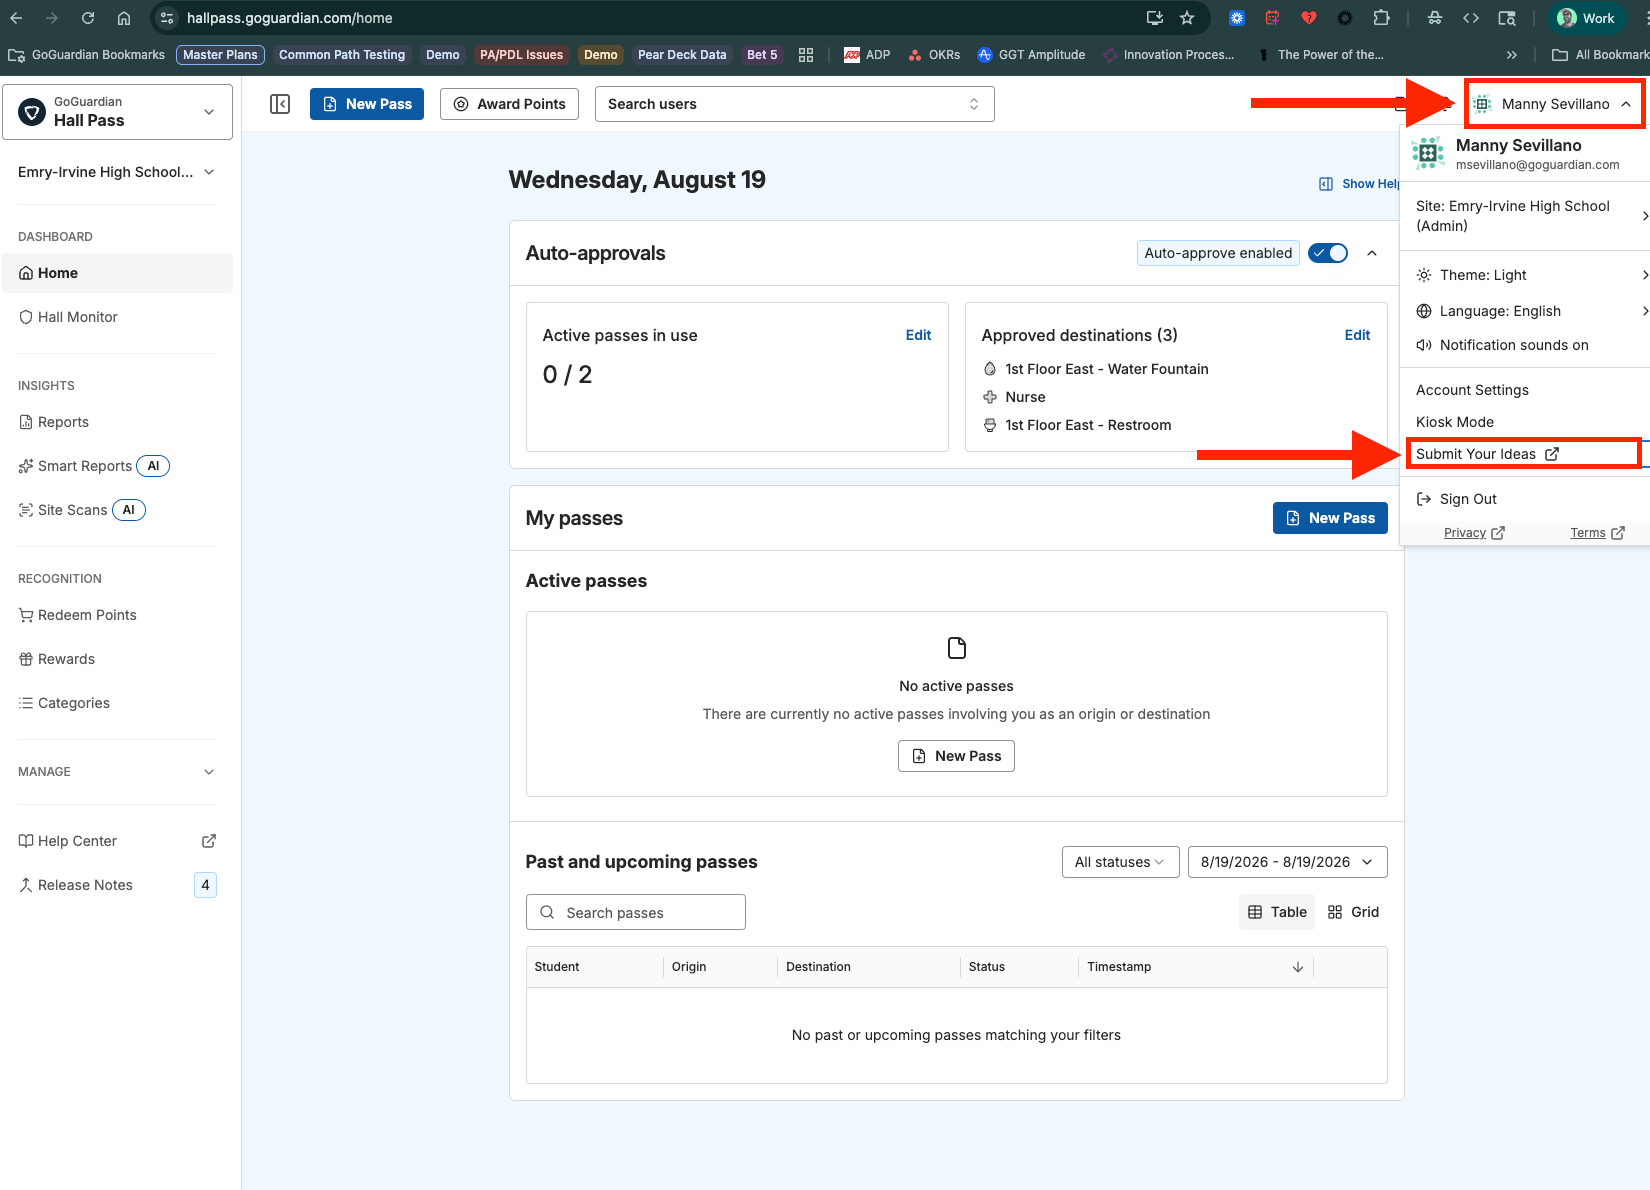The width and height of the screenshot is (1650, 1190).
Task: Open Smart Reports AI page
Action: pos(118,466)
